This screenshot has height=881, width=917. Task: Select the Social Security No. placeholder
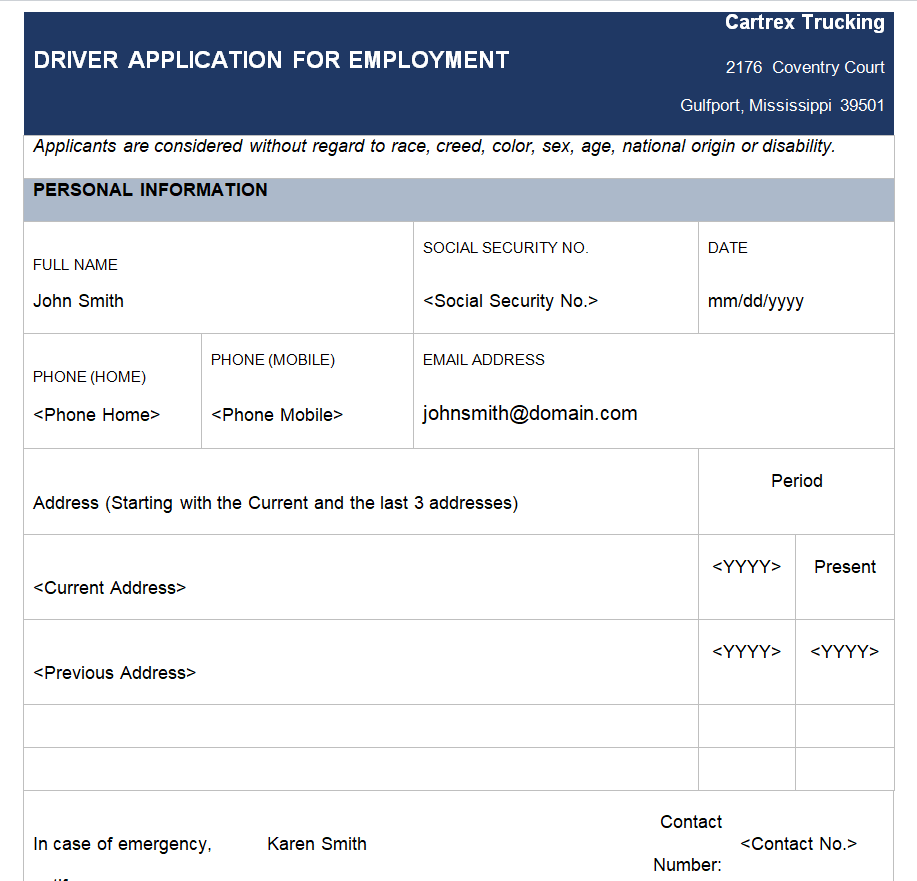pyautogui.click(x=510, y=301)
